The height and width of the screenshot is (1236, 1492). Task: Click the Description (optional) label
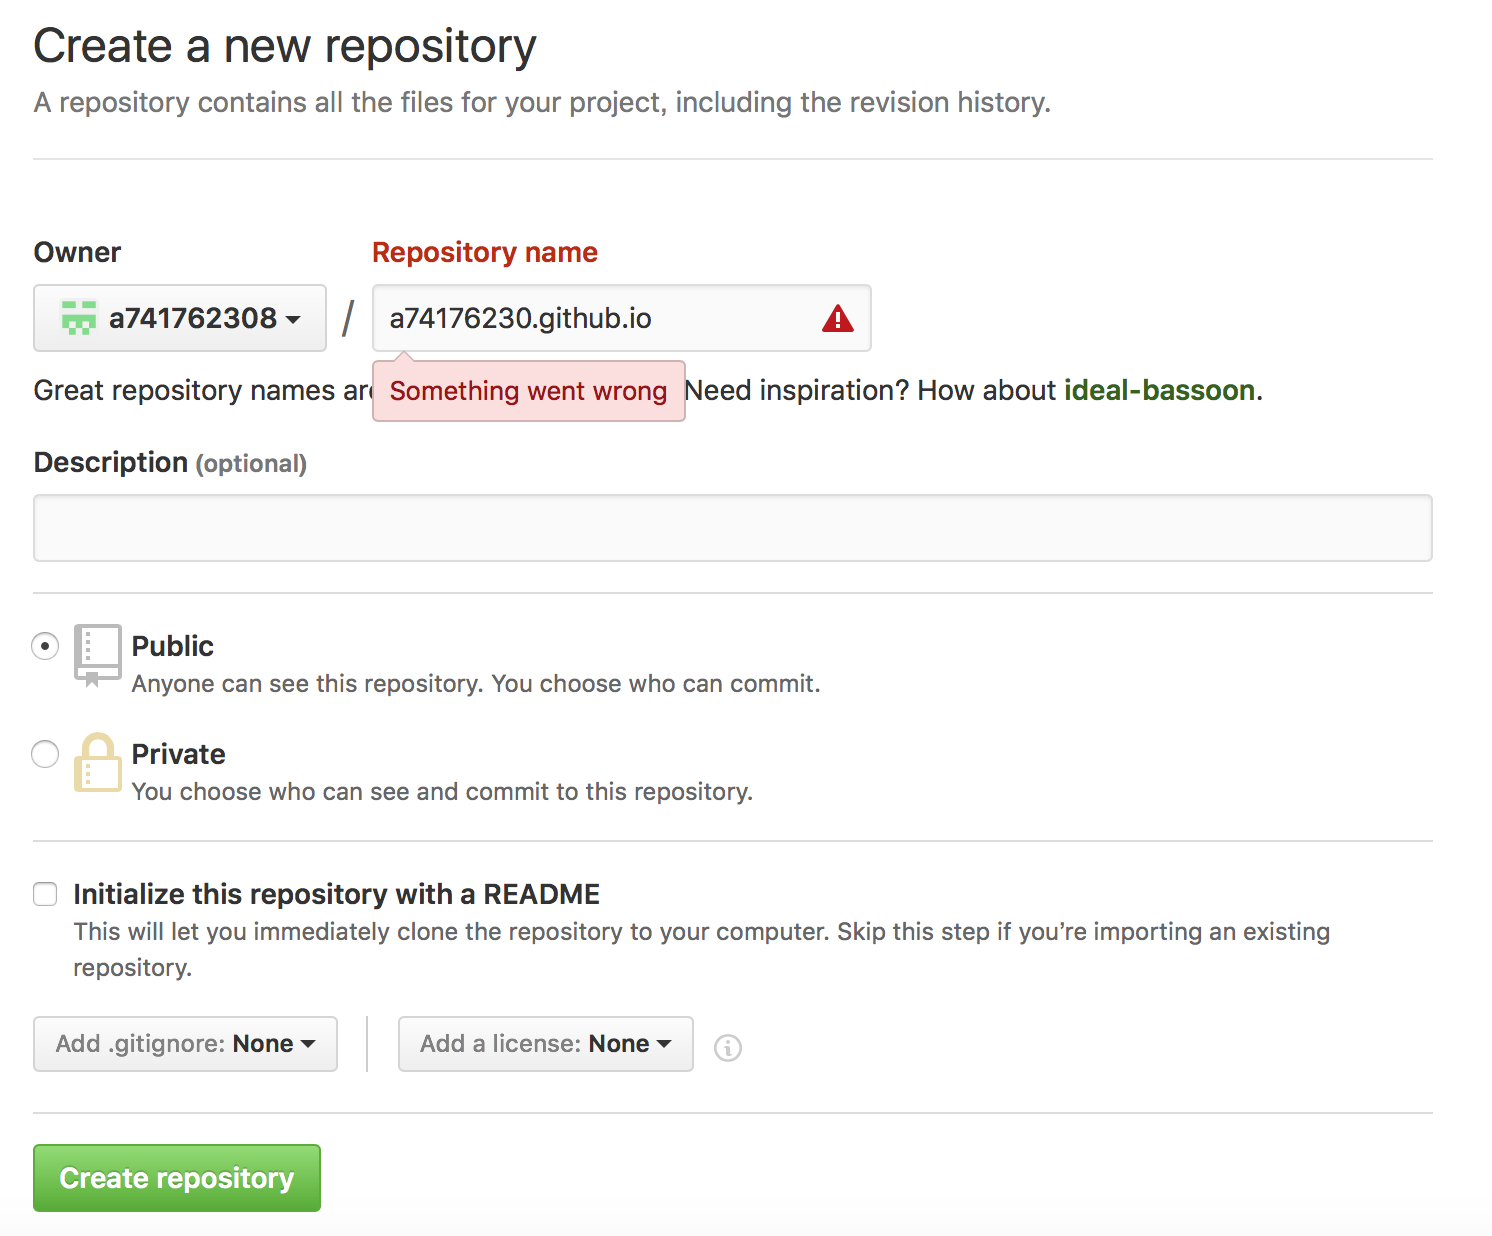[170, 463]
